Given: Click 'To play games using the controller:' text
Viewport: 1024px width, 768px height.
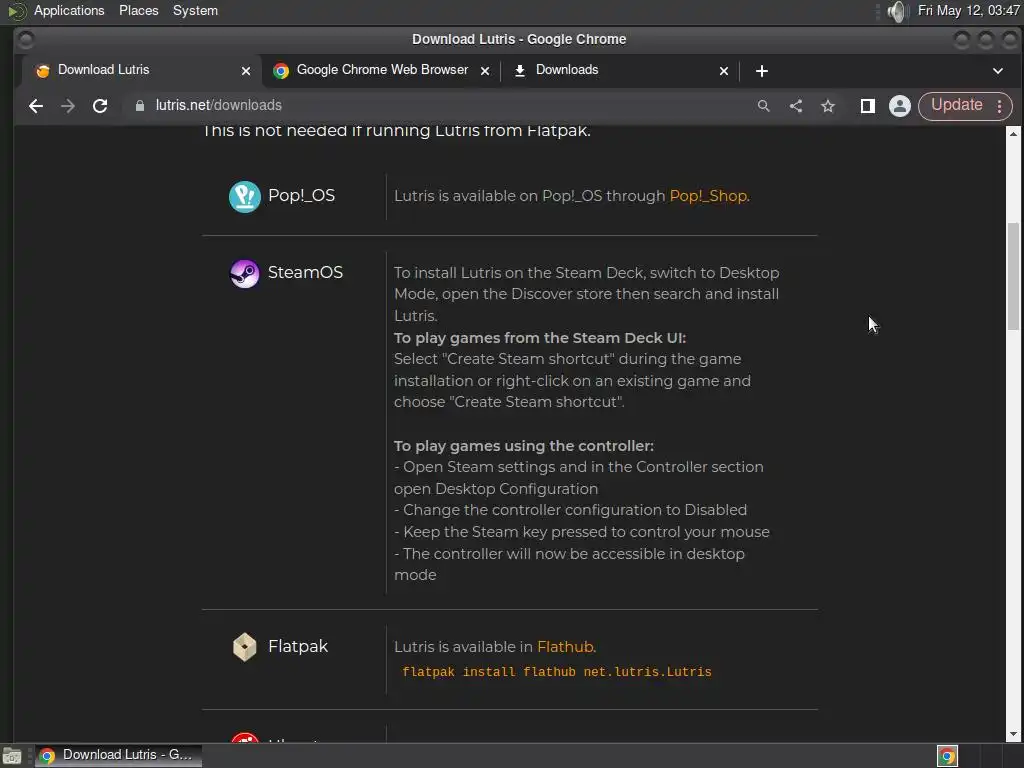Looking at the screenshot, I should click(524, 446).
